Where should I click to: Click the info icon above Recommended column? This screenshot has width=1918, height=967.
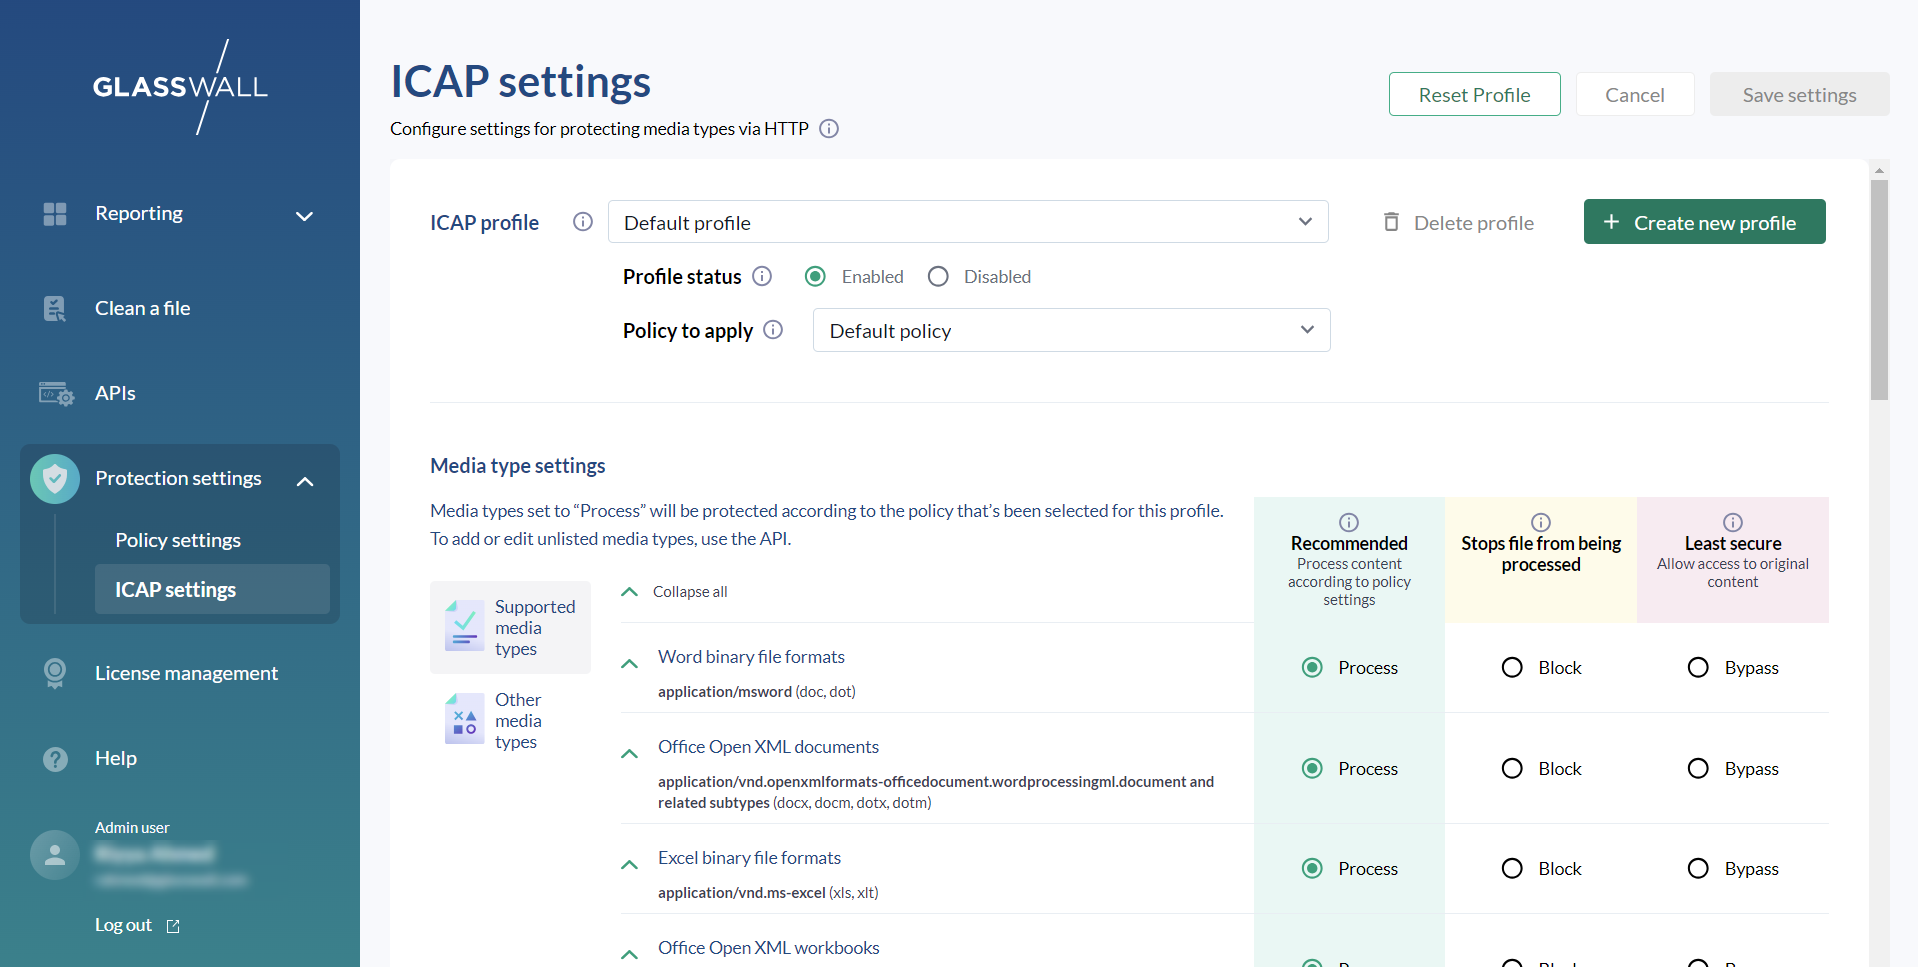pyautogui.click(x=1349, y=522)
